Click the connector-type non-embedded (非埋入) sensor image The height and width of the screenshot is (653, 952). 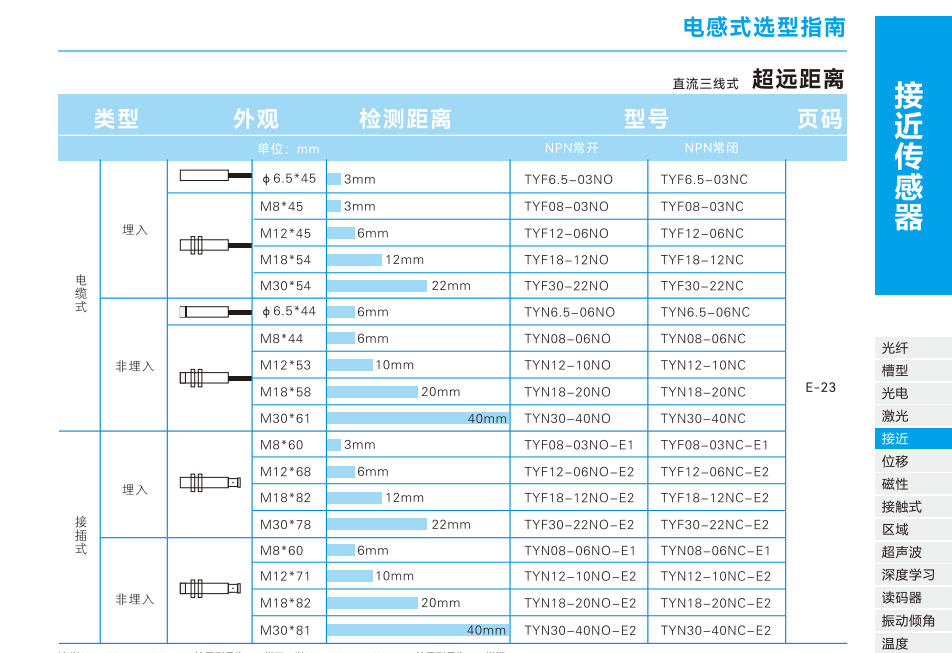click(209, 588)
